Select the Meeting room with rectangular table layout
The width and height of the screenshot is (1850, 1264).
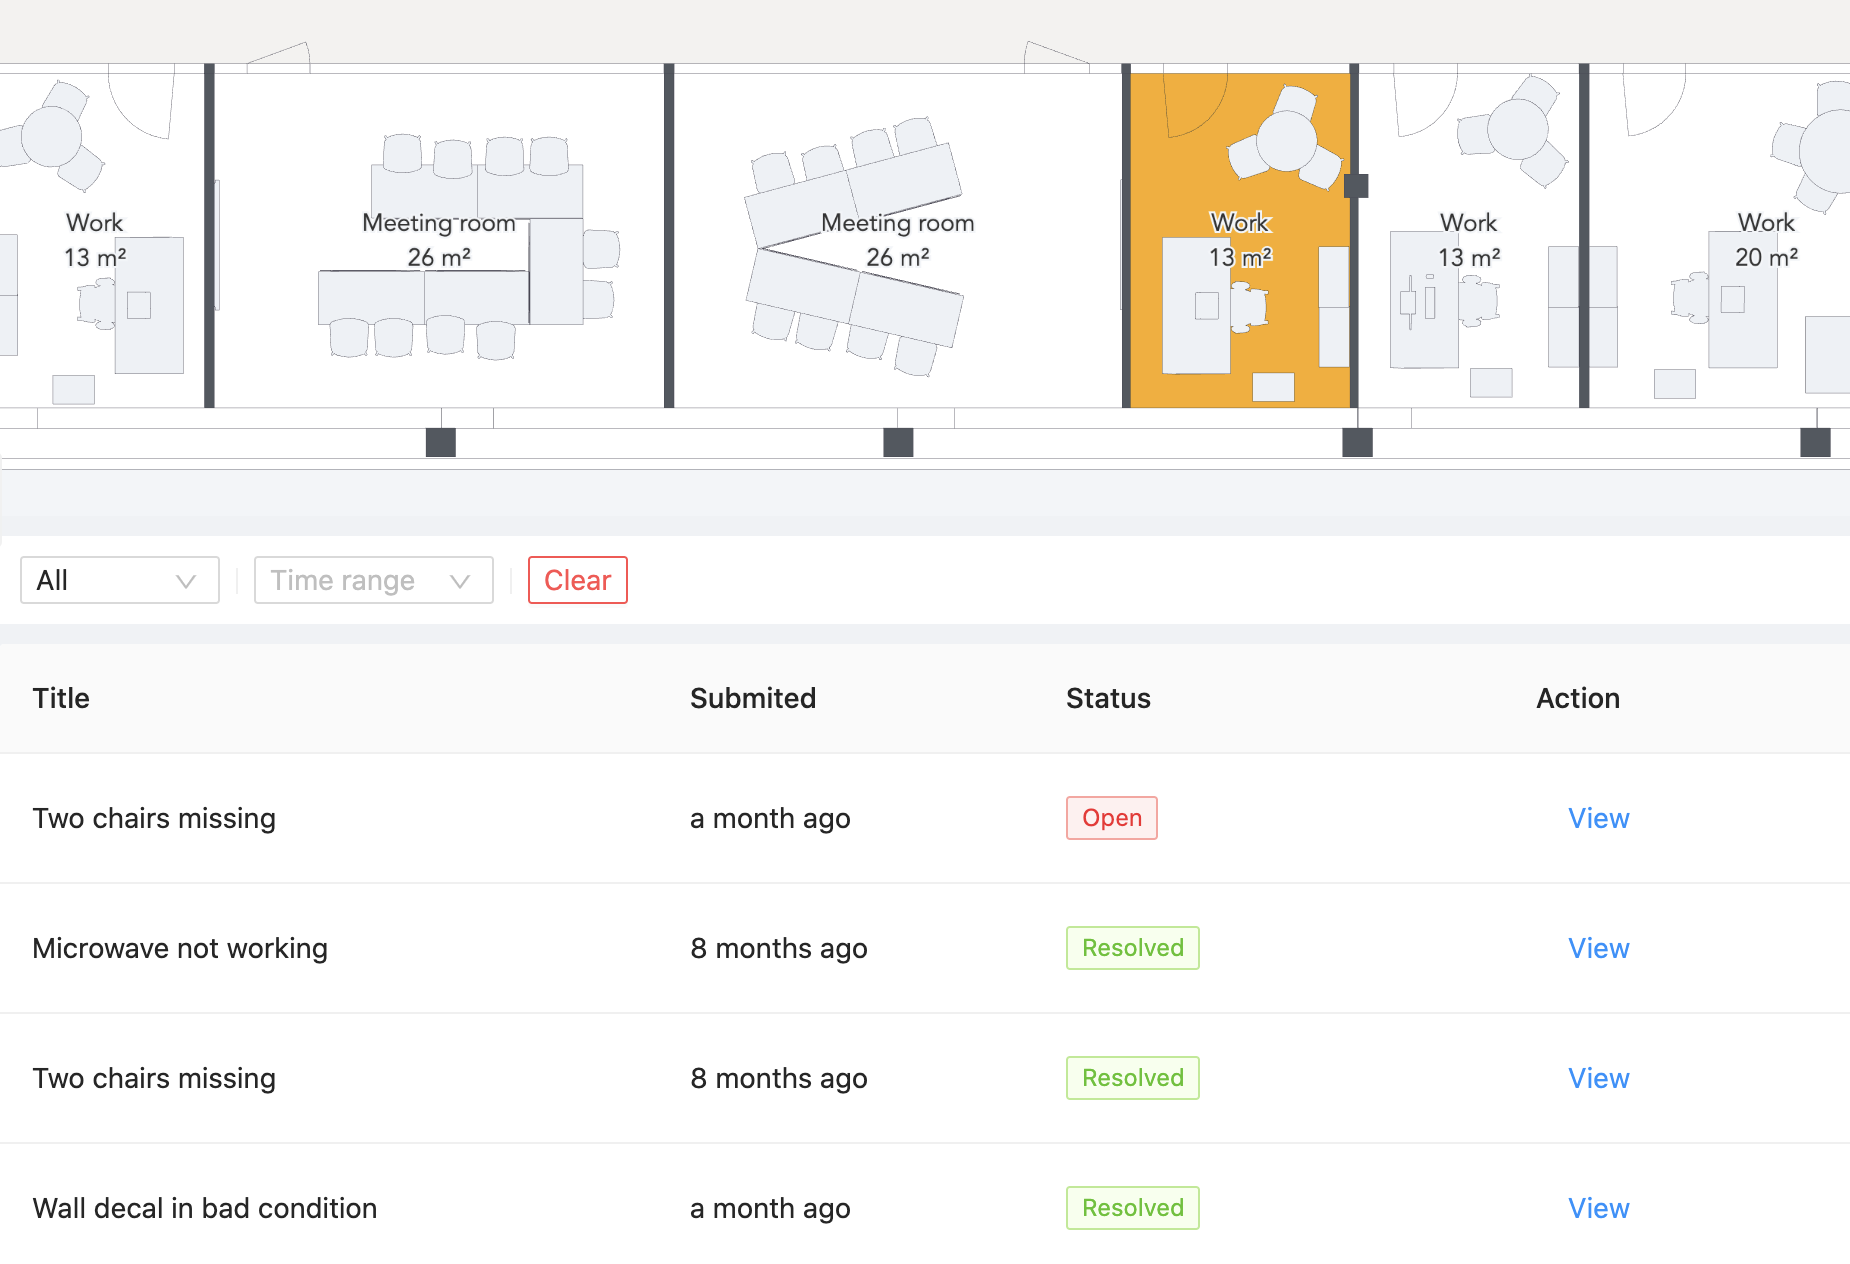click(440, 240)
